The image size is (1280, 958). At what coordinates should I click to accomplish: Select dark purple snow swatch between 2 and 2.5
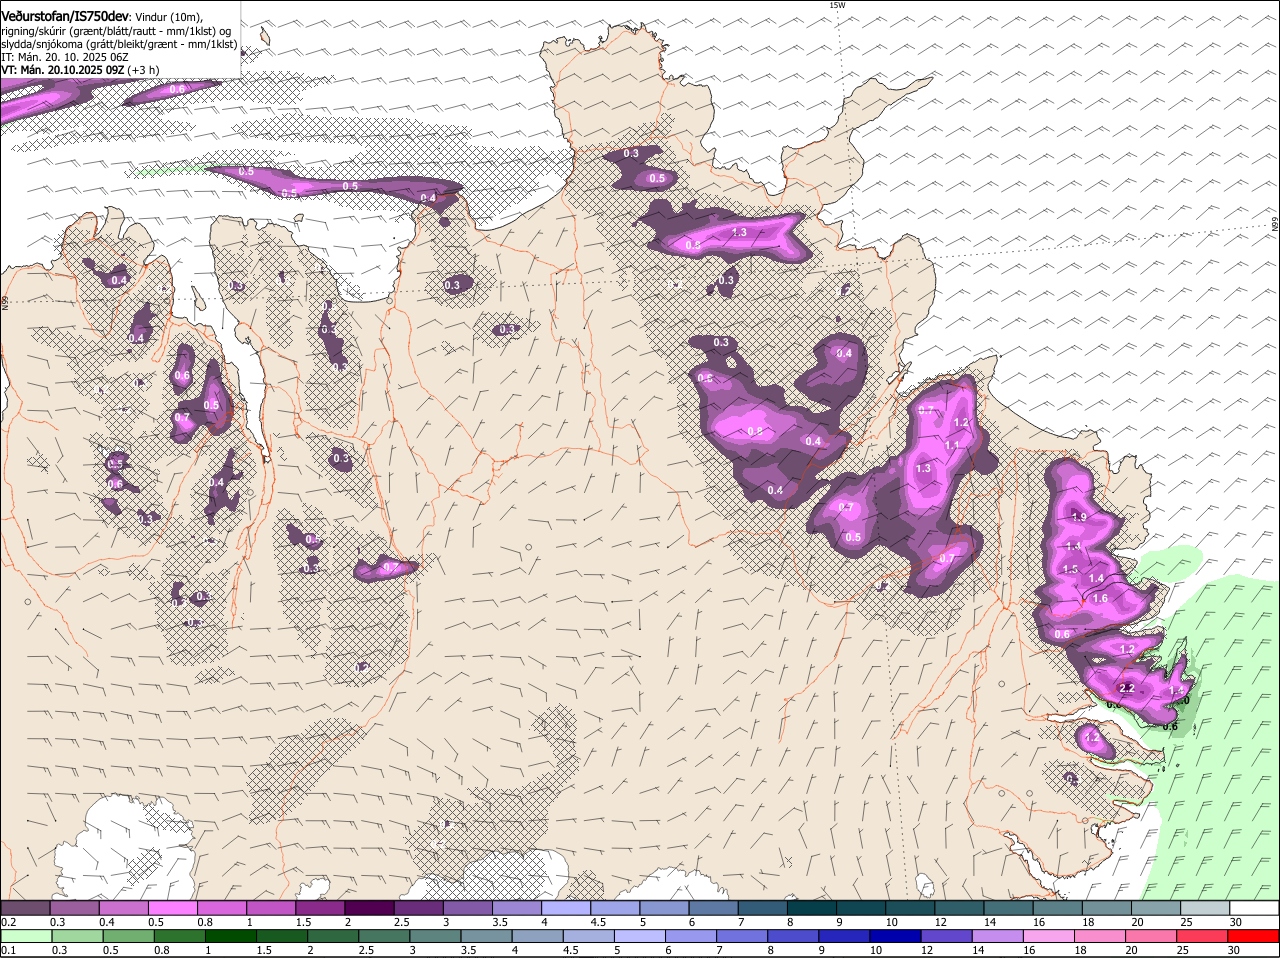point(369,908)
